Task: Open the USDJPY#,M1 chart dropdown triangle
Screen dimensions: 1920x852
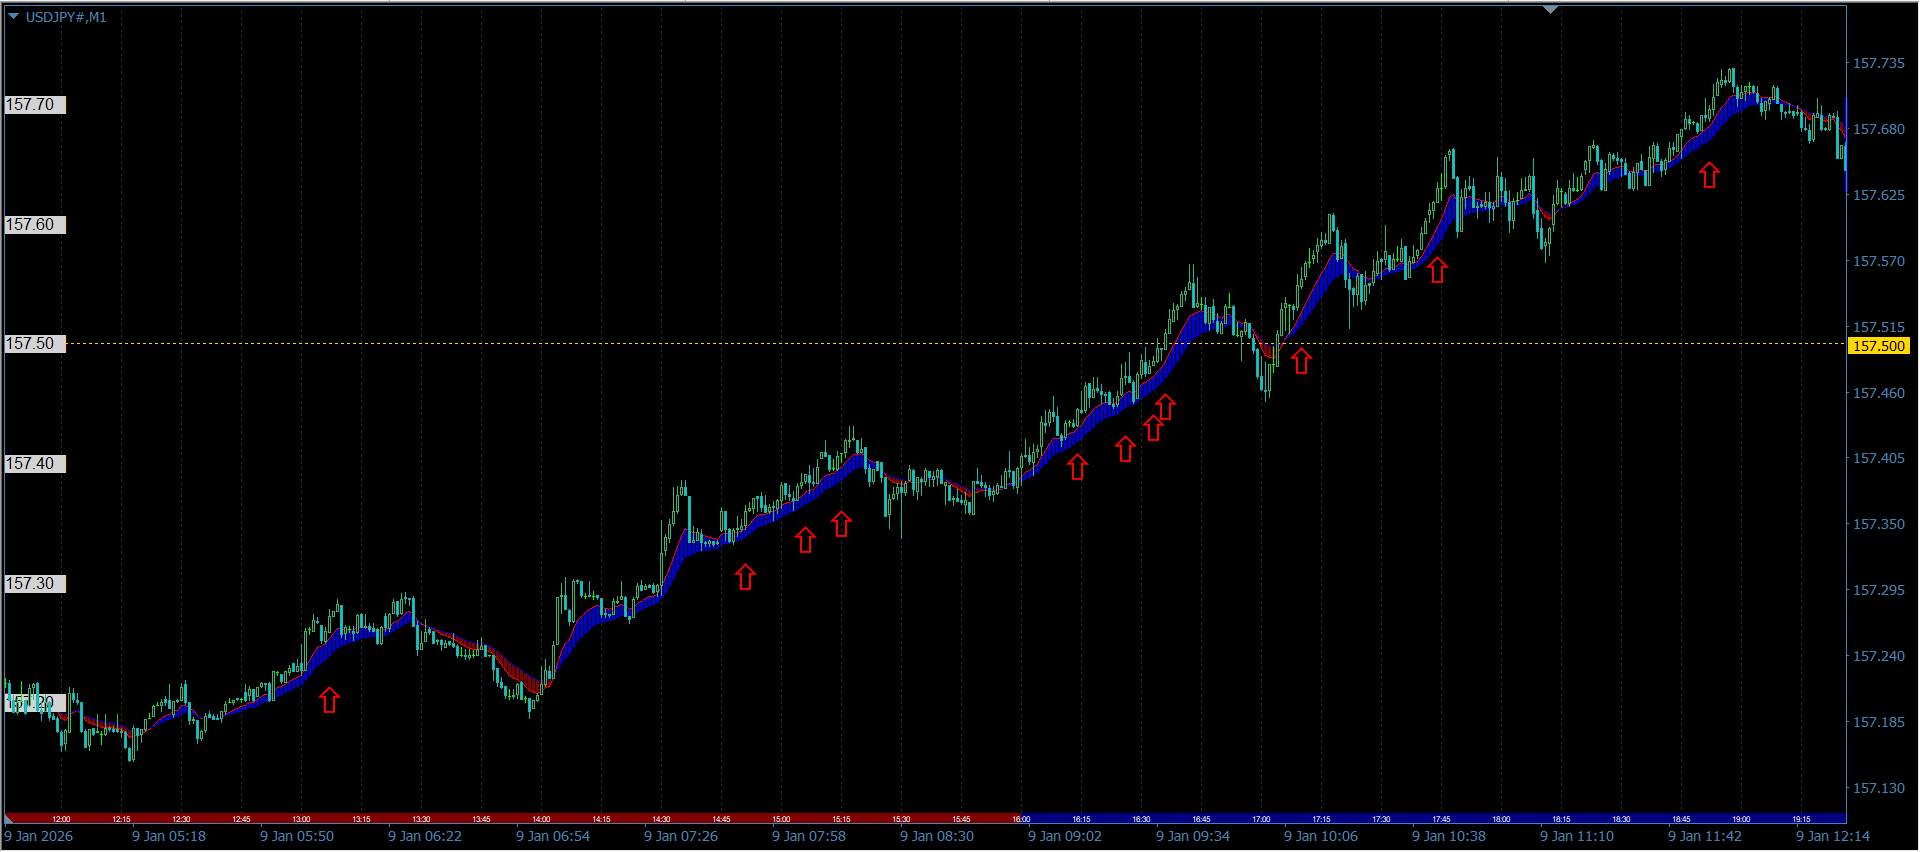Action: (13, 17)
